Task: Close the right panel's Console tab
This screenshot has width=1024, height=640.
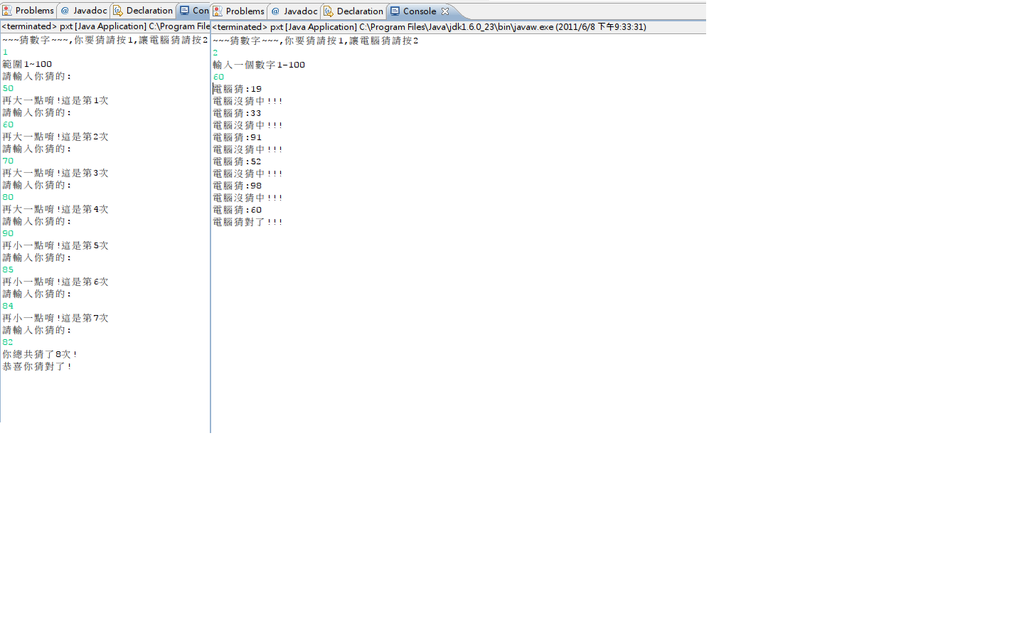Action: click(x=445, y=11)
